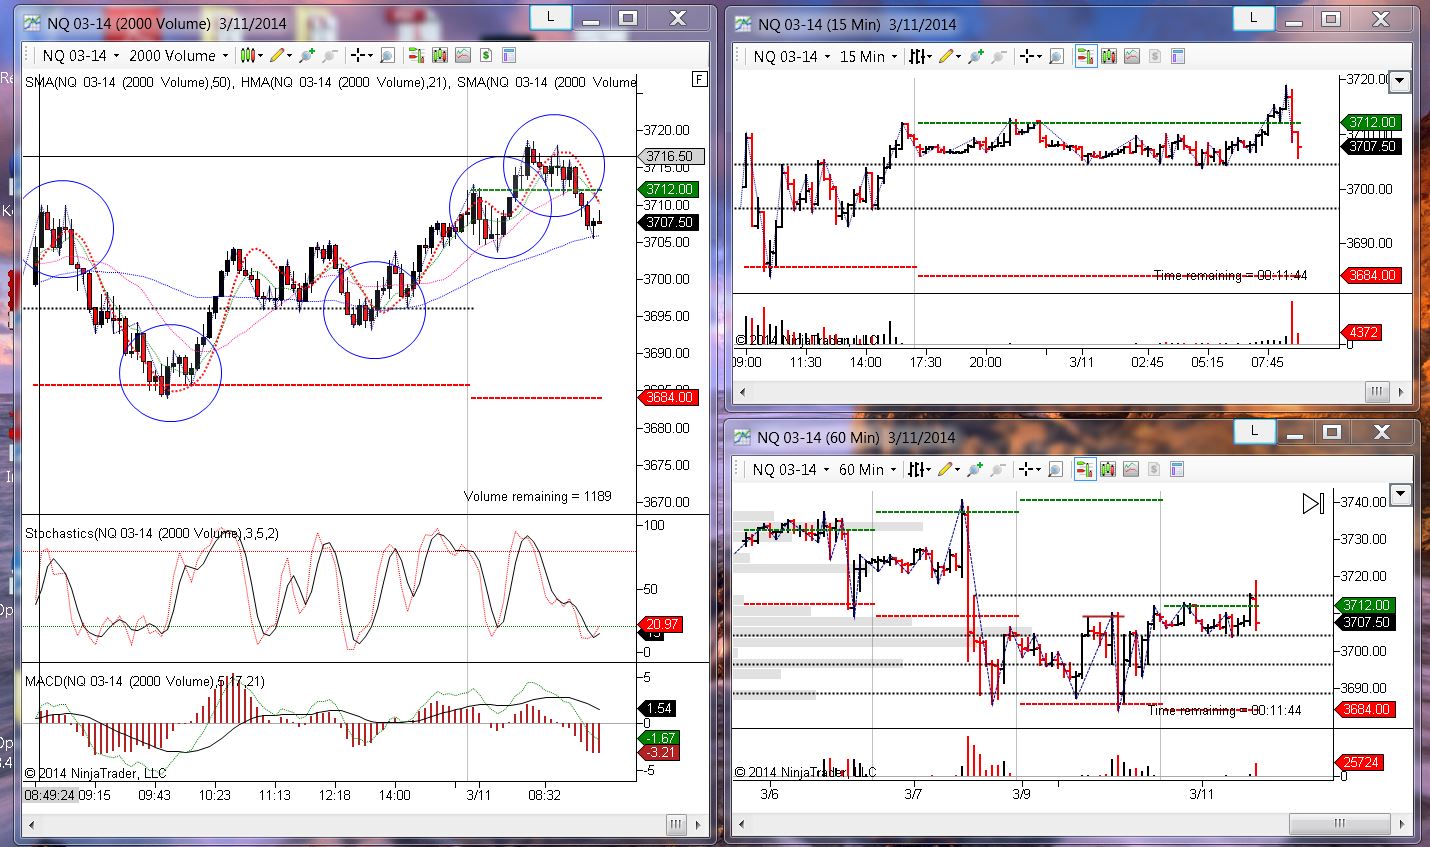
Task: Open OHLC chart style dropdown in 15 Min chart
Action: pos(920,57)
